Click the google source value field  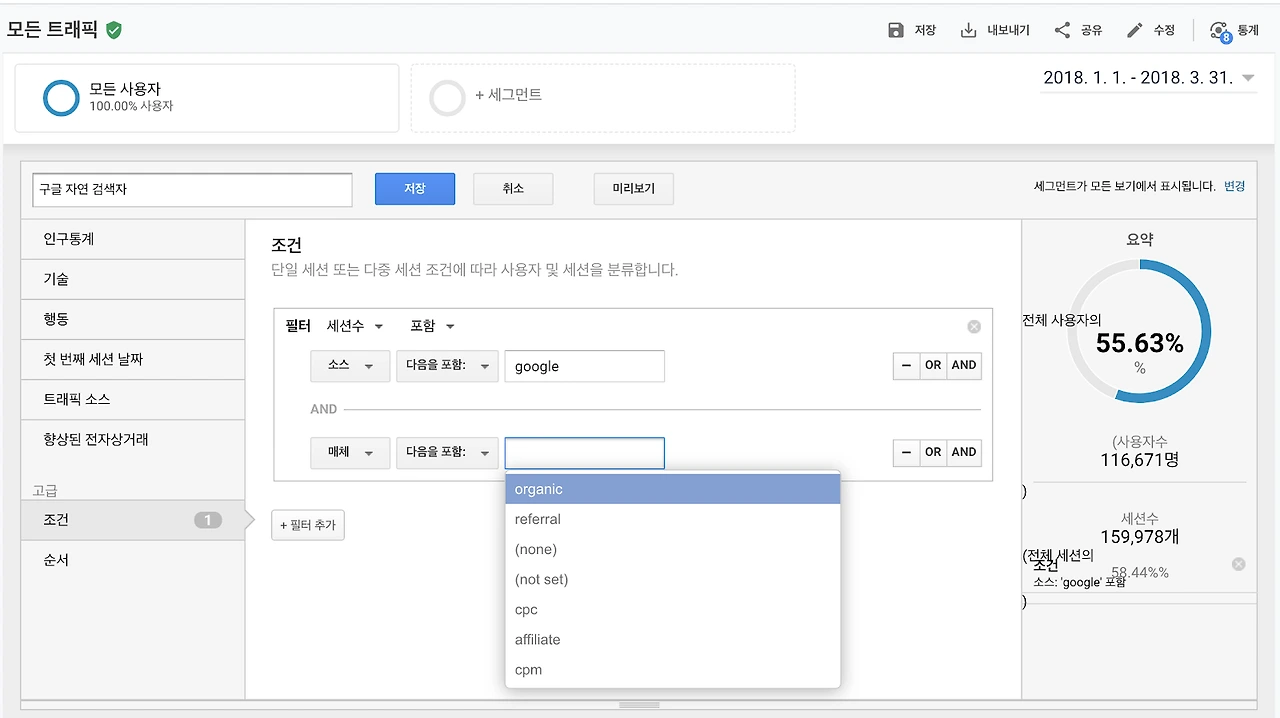pyautogui.click(x=585, y=366)
